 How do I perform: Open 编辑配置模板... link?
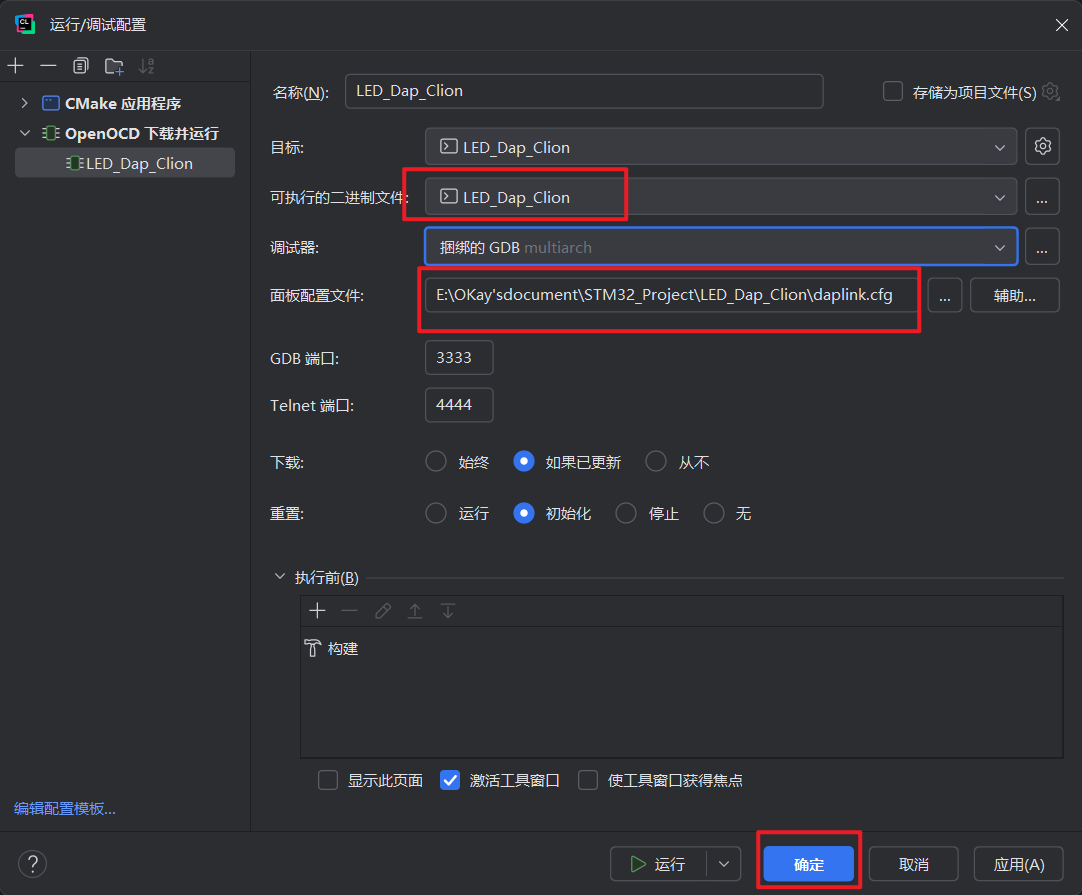65,808
